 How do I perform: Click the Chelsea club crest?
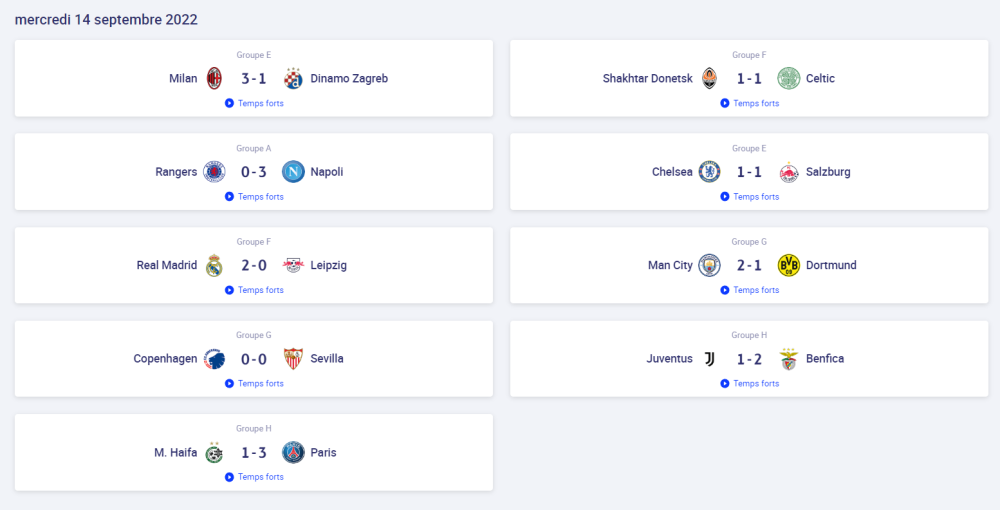point(709,171)
